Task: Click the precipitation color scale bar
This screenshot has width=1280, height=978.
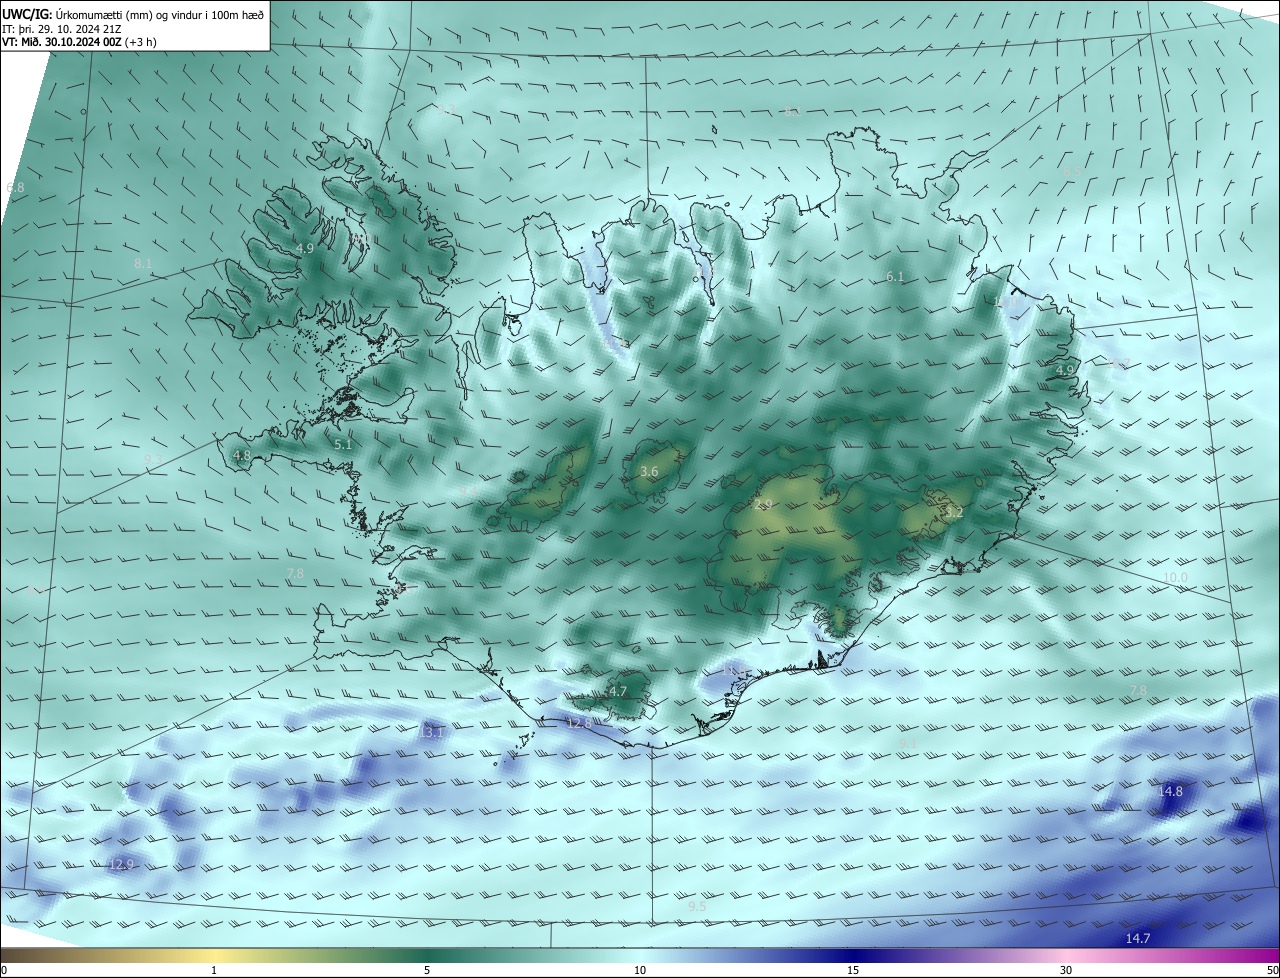Action: pyautogui.click(x=640, y=955)
